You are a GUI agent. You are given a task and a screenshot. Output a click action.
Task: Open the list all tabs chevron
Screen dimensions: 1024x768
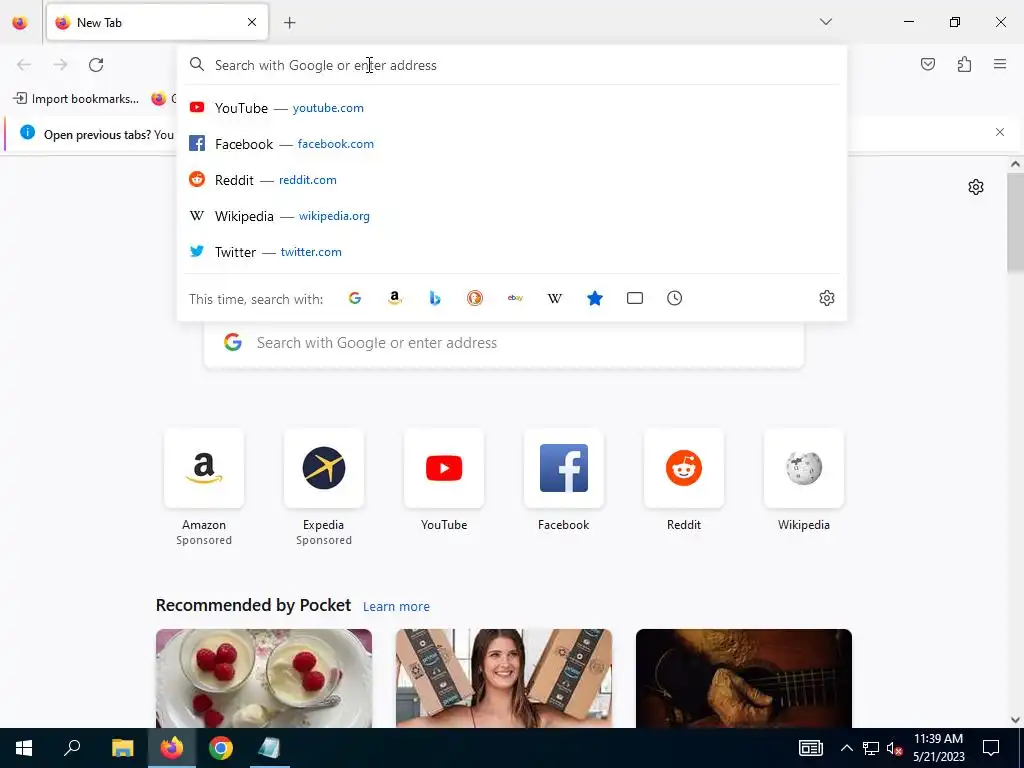coord(825,22)
